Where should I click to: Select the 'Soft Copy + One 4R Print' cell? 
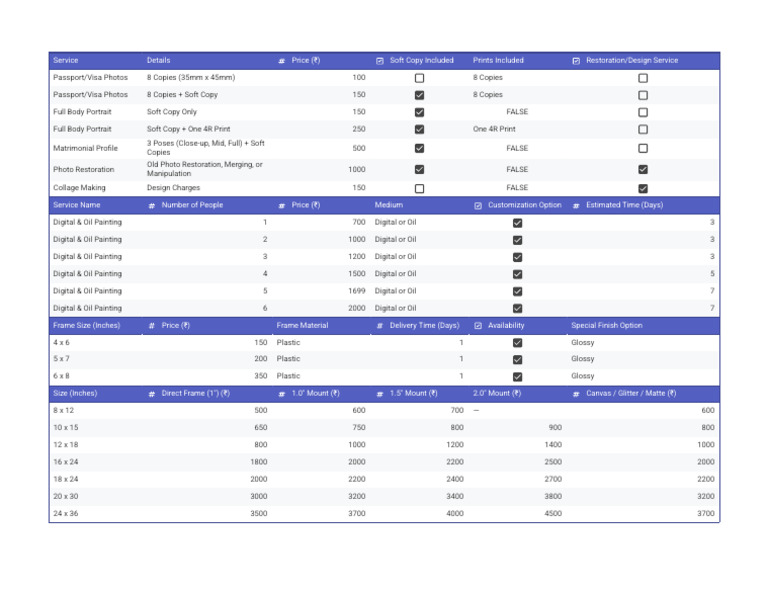[x=207, y=129]
